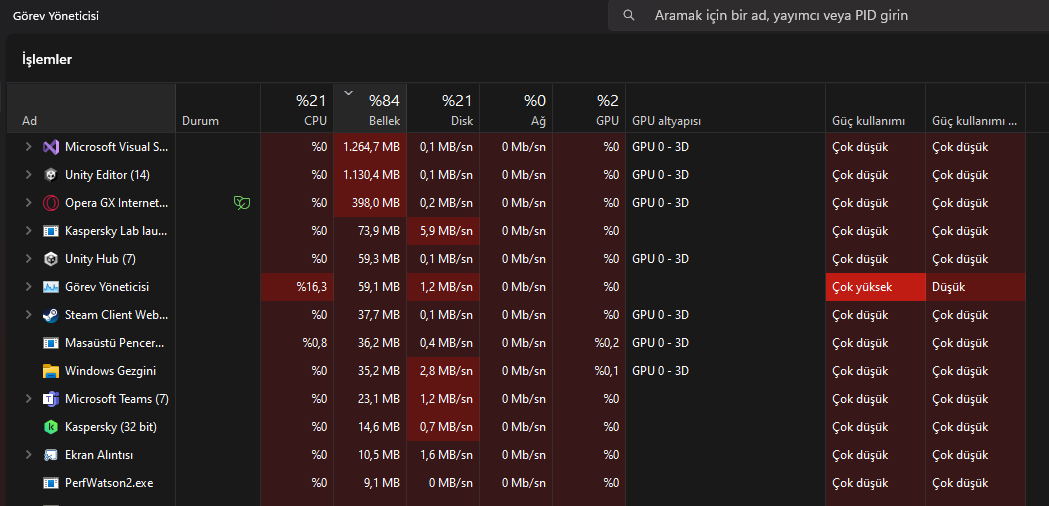Sort by the GPU altyapısı column header
Viewport: 1049px width, 506px height.
coord(725,108)
